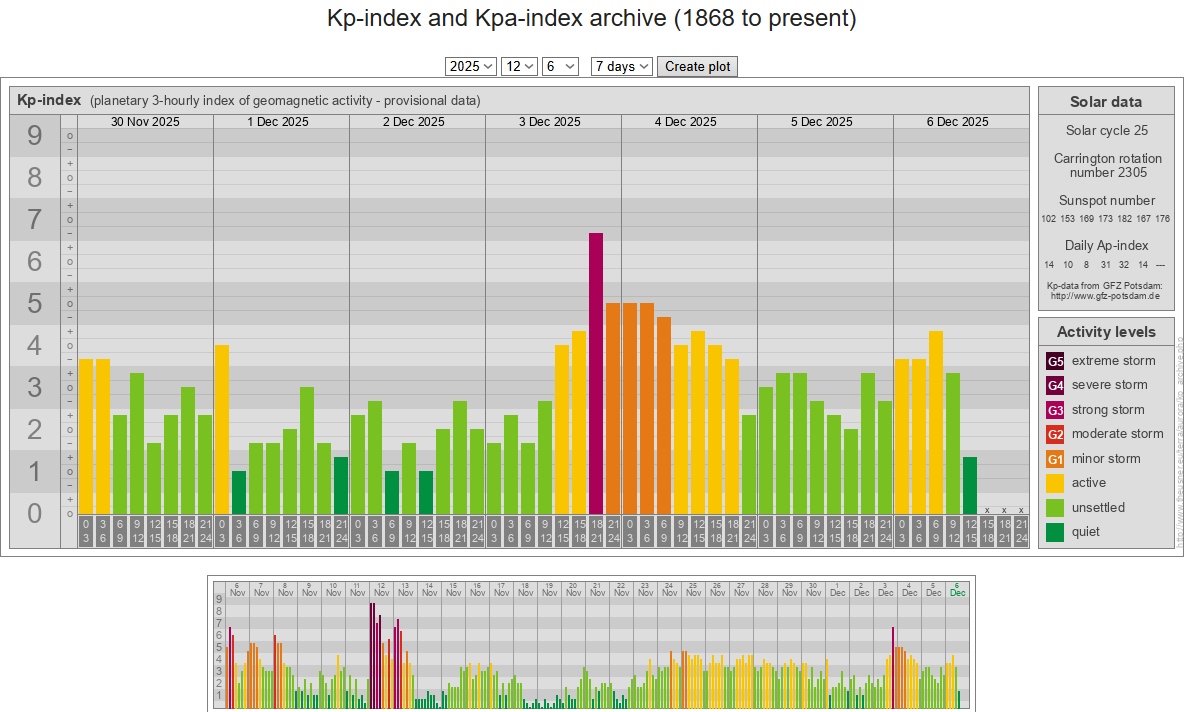Click the 4 Dec 2025 date header
Screen dimensions: 1184x712
tap(686, 122)
